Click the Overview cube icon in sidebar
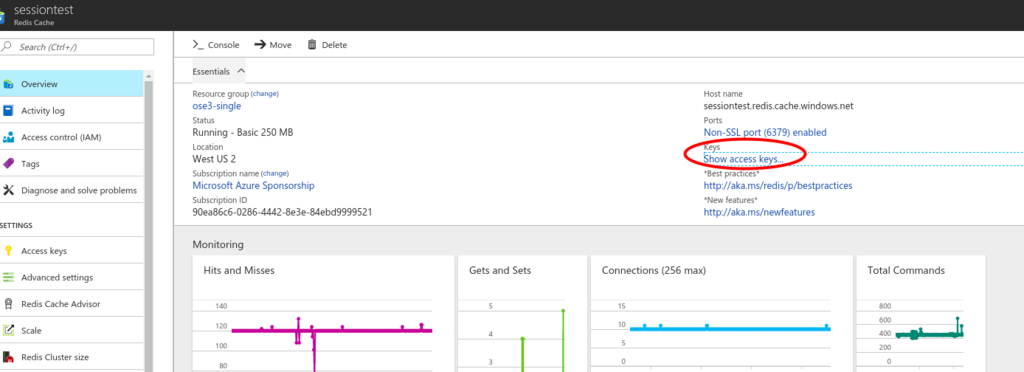Image resolution: width=1024 pixels, height=372 pixels. click(x=8, y=84)
